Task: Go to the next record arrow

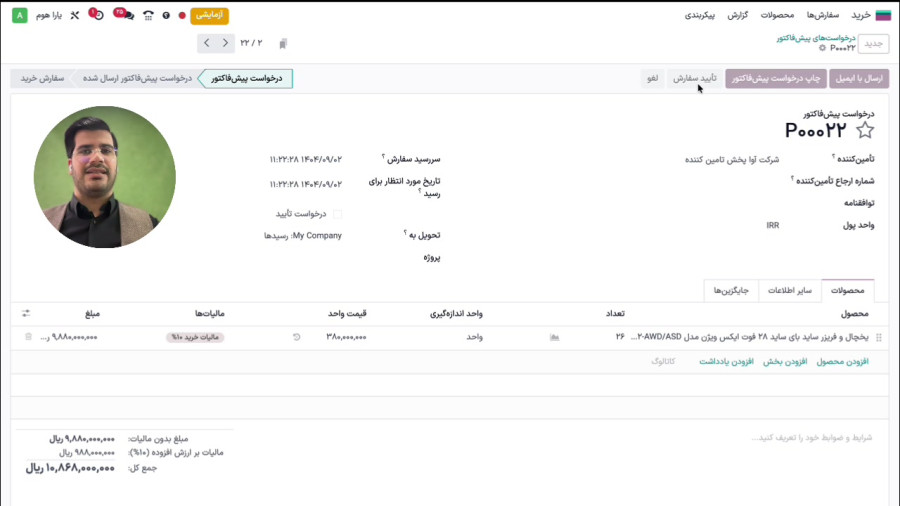Action: (206, 43)
